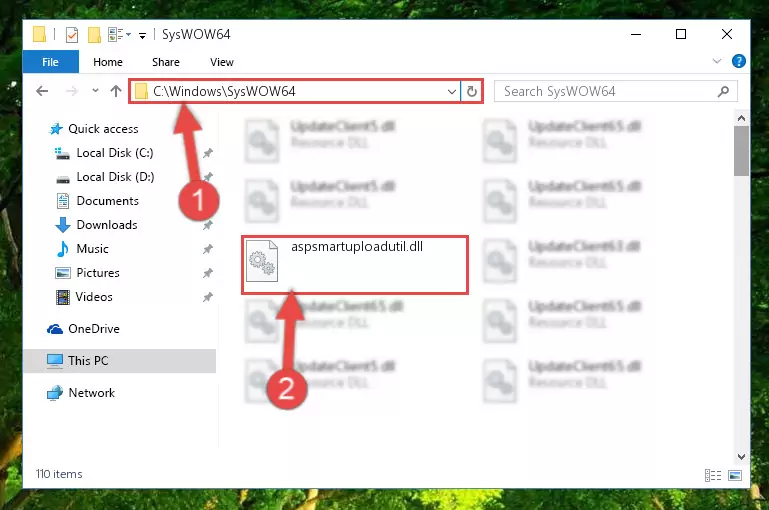Click the Downloads blue arrow icon
769x510 pixels.
click(62, 225)
